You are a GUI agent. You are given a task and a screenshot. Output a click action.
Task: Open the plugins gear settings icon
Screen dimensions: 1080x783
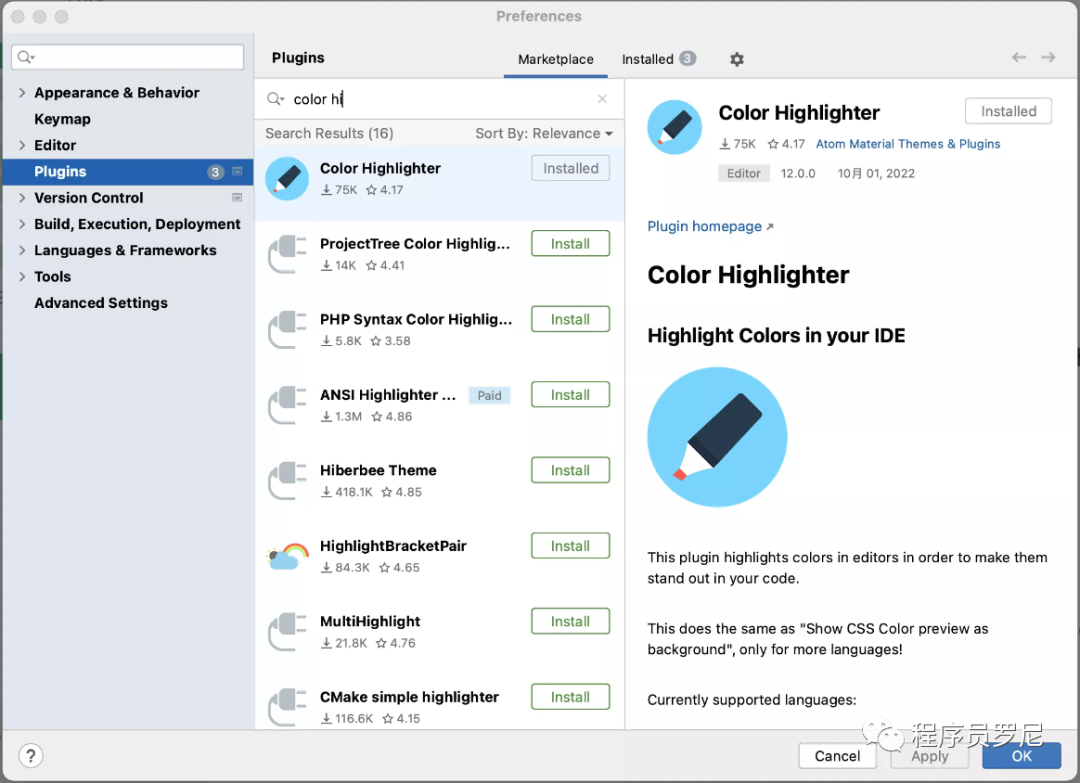[736, 59]
